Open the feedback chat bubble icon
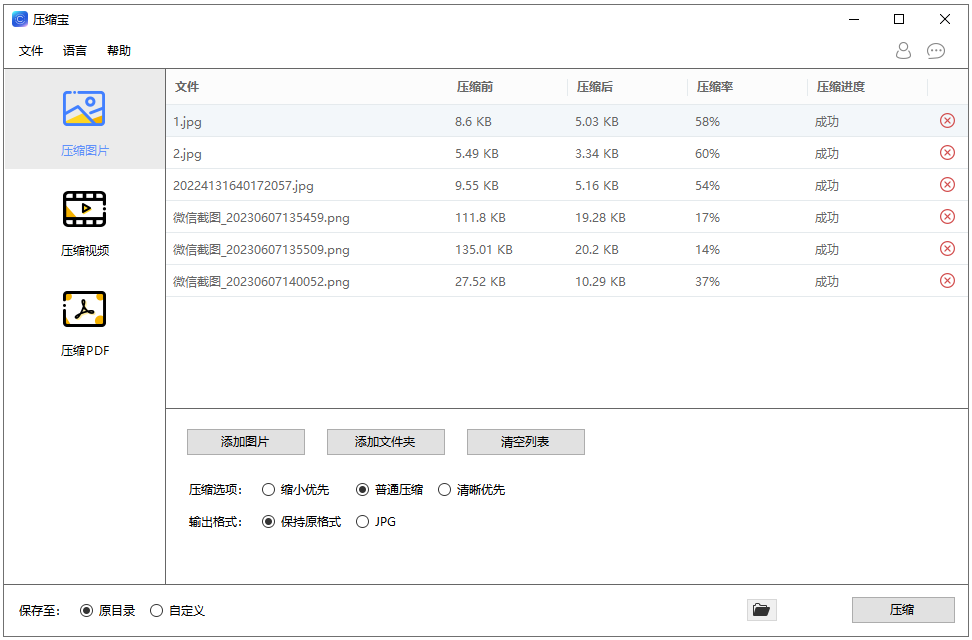 pyautogui.click(x=936, y=51)
